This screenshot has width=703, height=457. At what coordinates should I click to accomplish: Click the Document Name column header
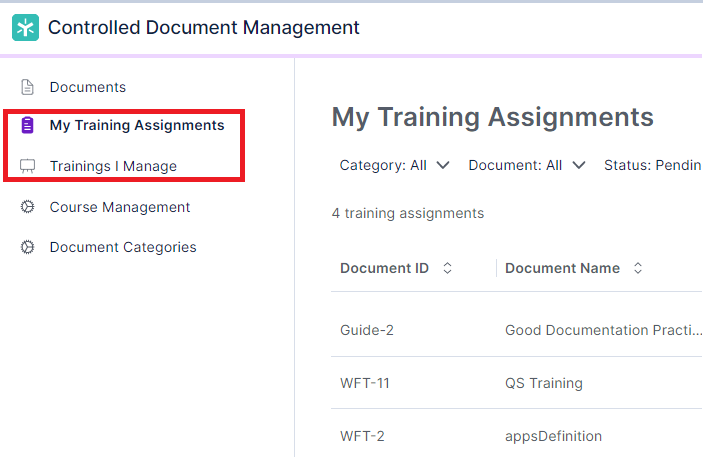[x=562, y=268]
